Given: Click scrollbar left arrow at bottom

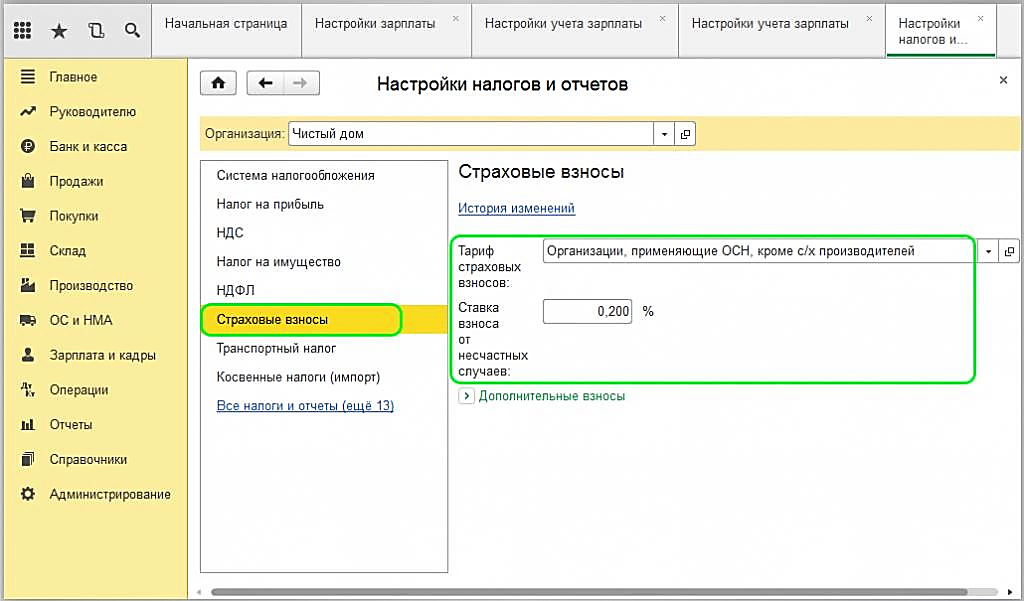Looking at the screenshot, I should click(x=199, y=592).
